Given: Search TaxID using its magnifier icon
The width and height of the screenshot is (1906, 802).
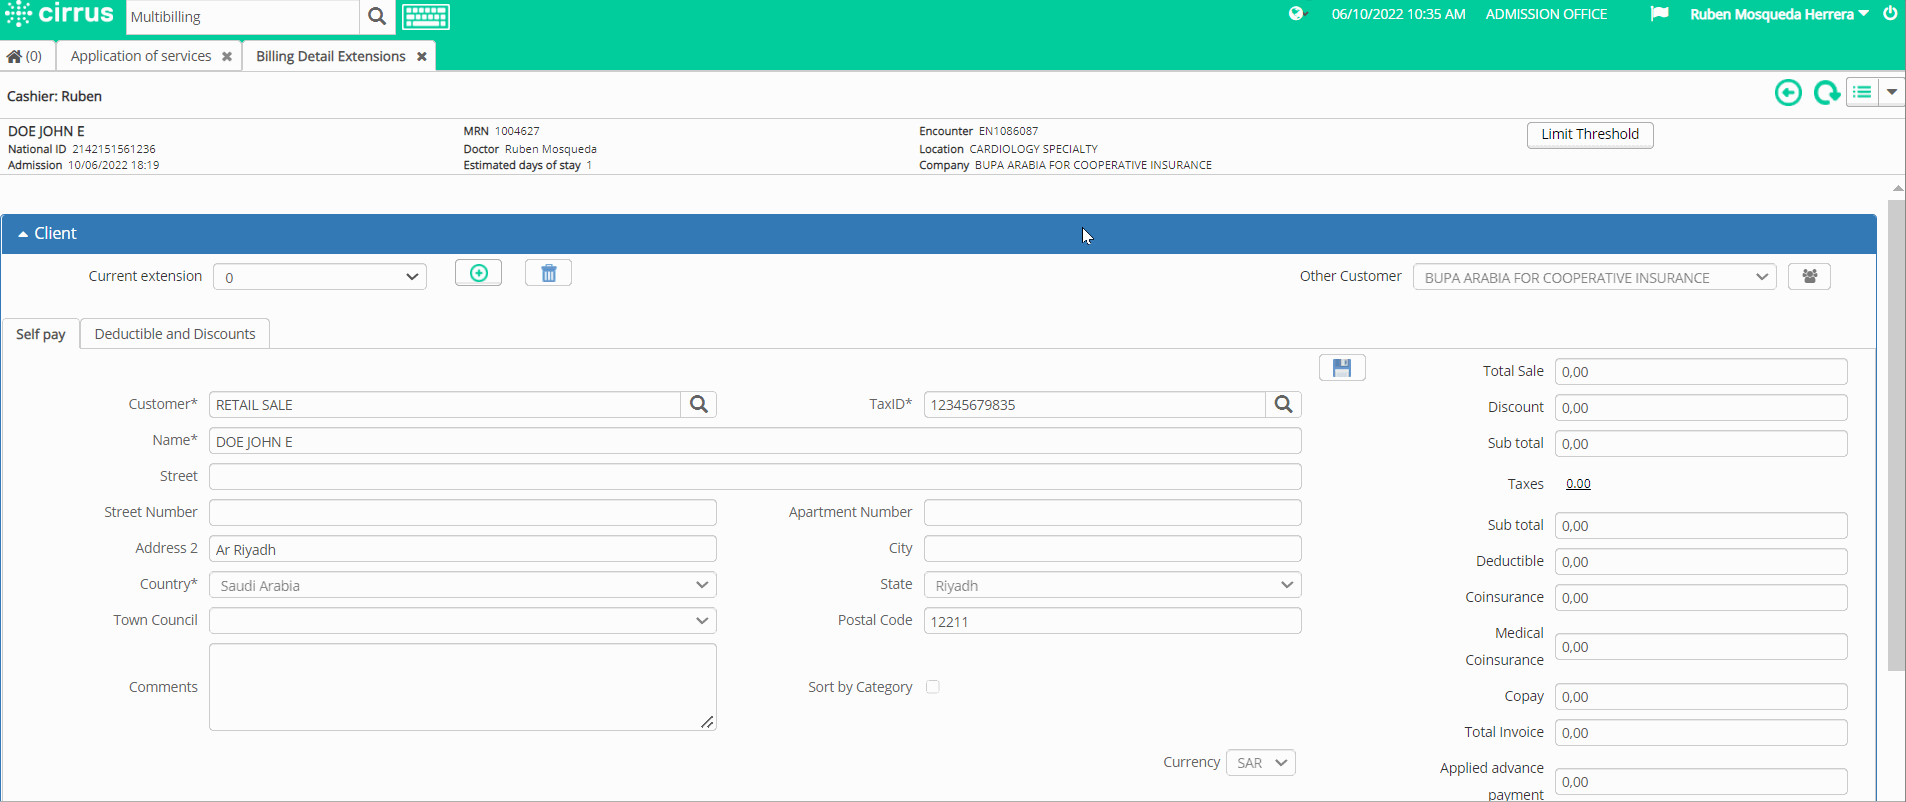Looking at the screenshot, I should 1283,404.
